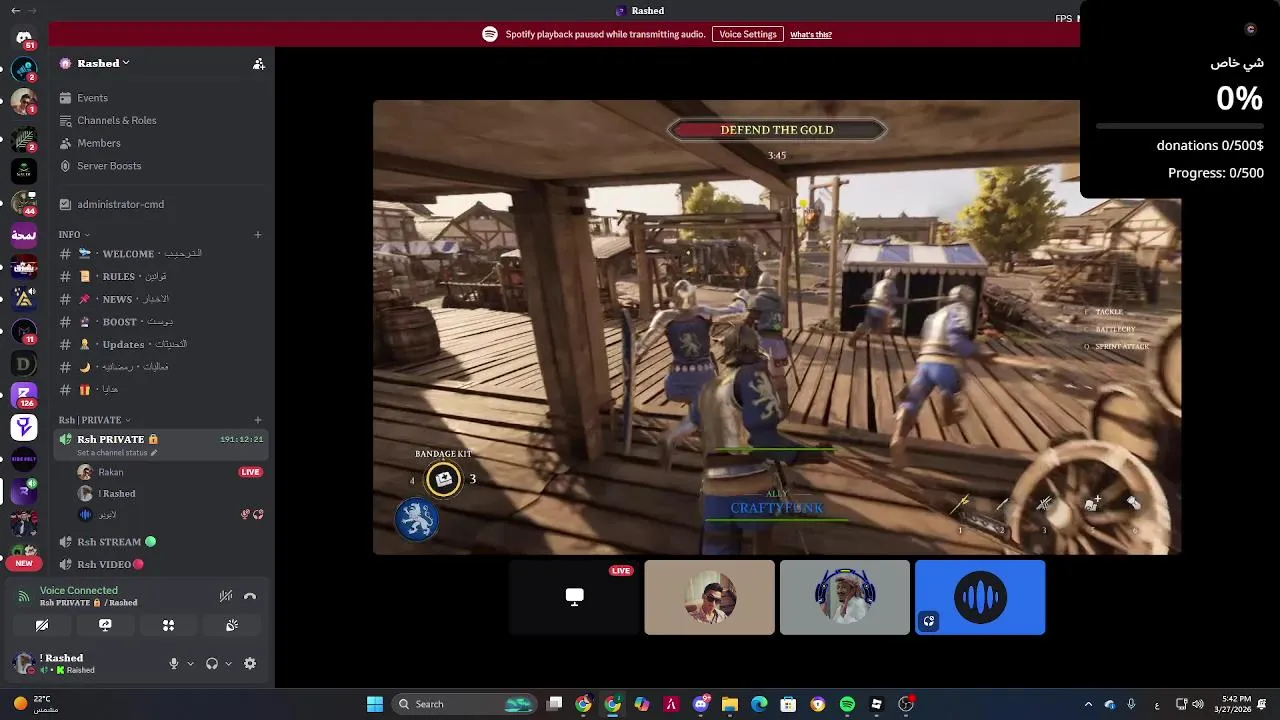The image size is (1280, 720).
Task: Open Roblox from the taskbar
Action: click(877, 704)
